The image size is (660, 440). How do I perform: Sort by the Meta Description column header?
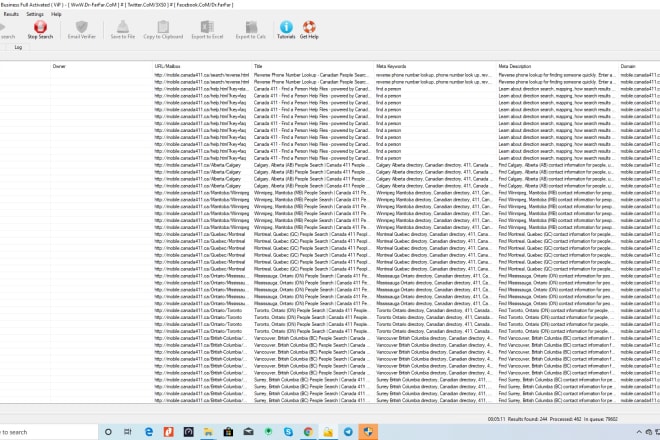557,66
